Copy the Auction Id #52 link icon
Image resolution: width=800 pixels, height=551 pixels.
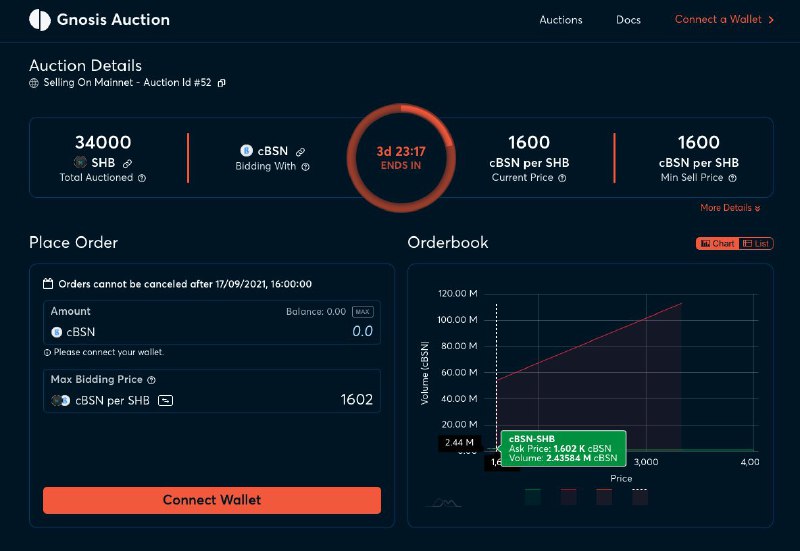(x=221, y=83)
